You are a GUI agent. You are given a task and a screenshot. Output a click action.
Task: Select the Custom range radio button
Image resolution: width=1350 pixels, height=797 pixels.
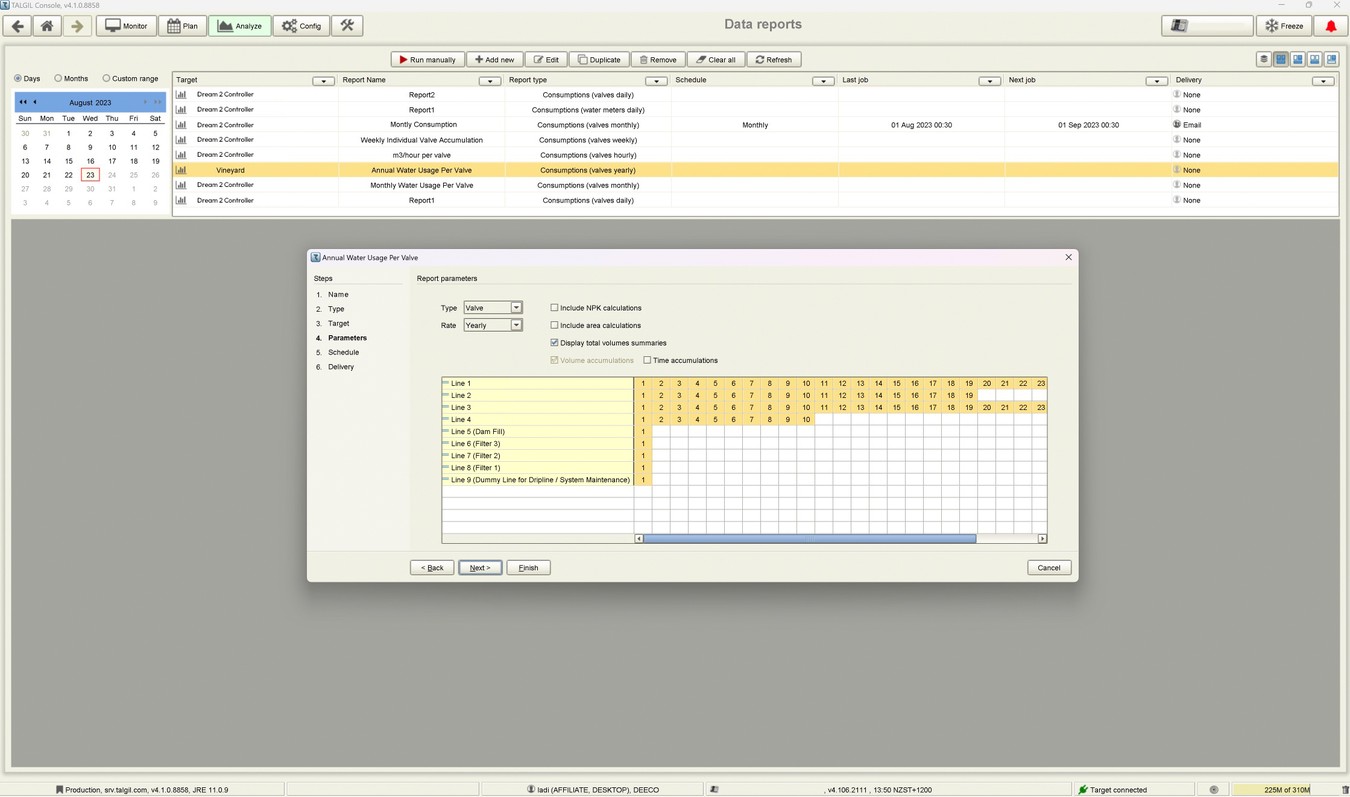tap(106, 78)
